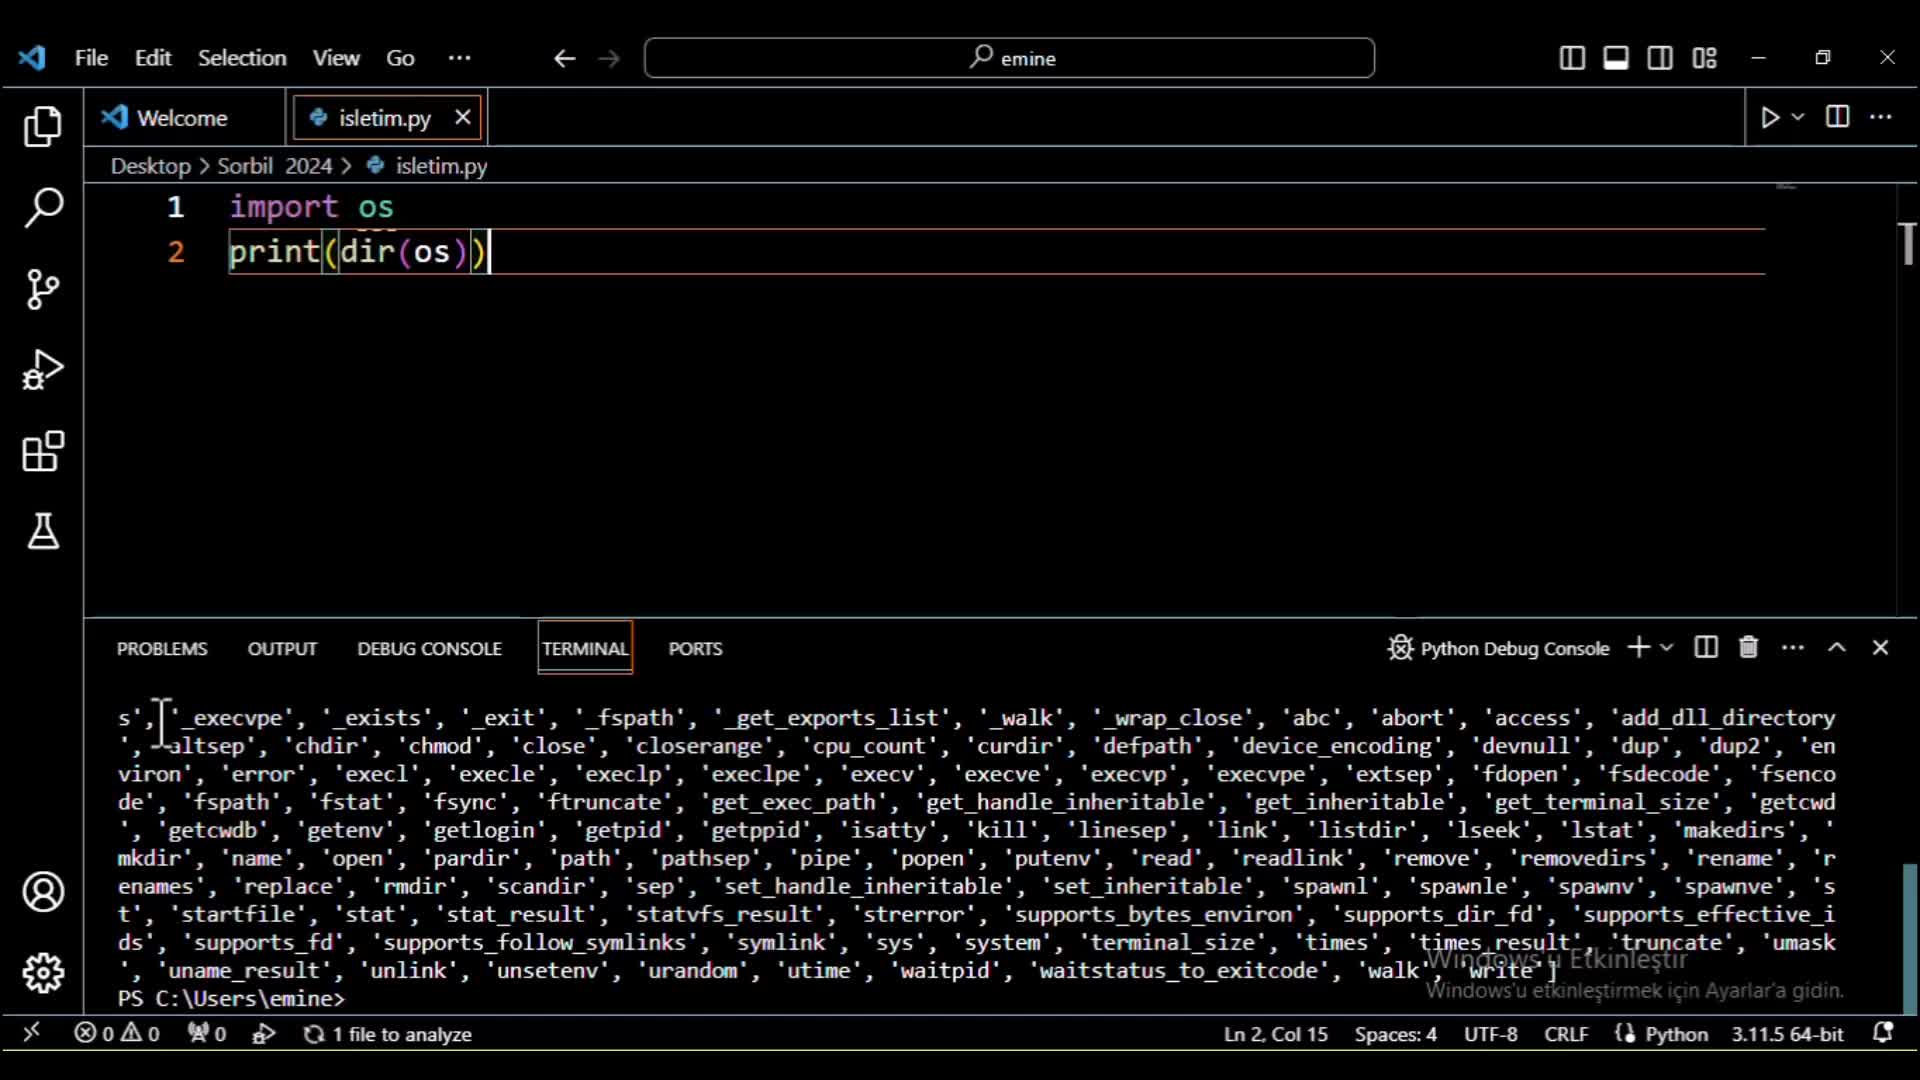Close the isletim.py tab

coord(462,117)
